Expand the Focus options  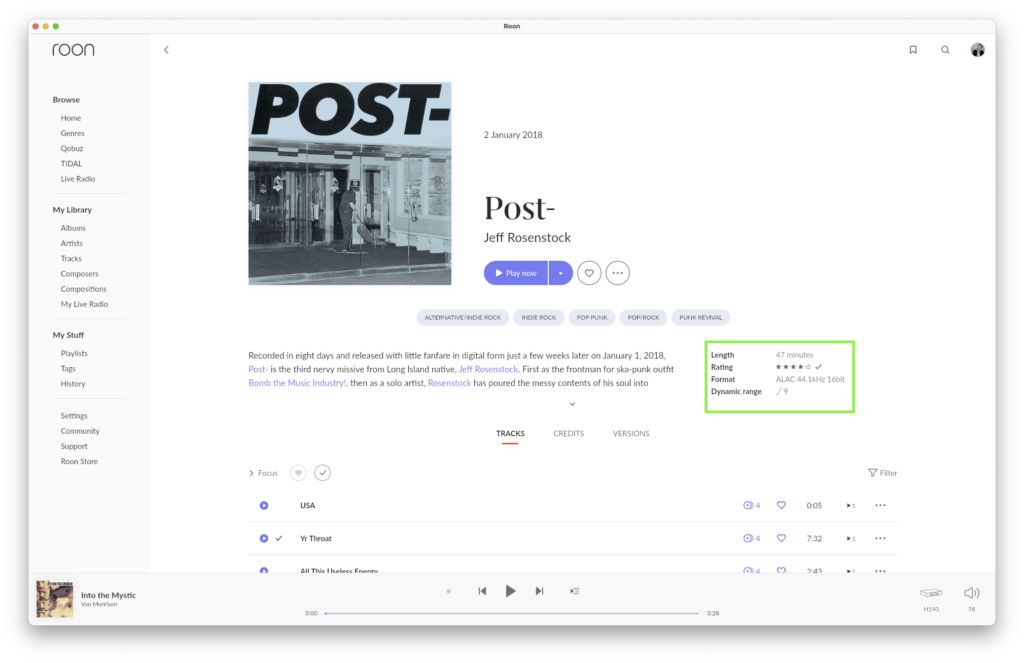click(263, 473)
